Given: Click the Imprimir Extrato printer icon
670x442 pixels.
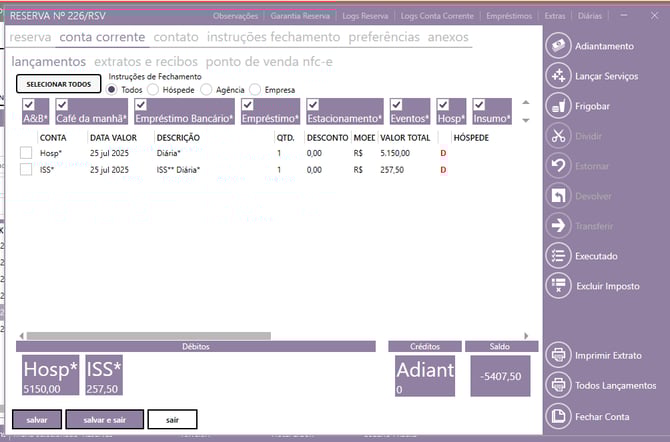Looking at the screenshot, I should [558, 355].
